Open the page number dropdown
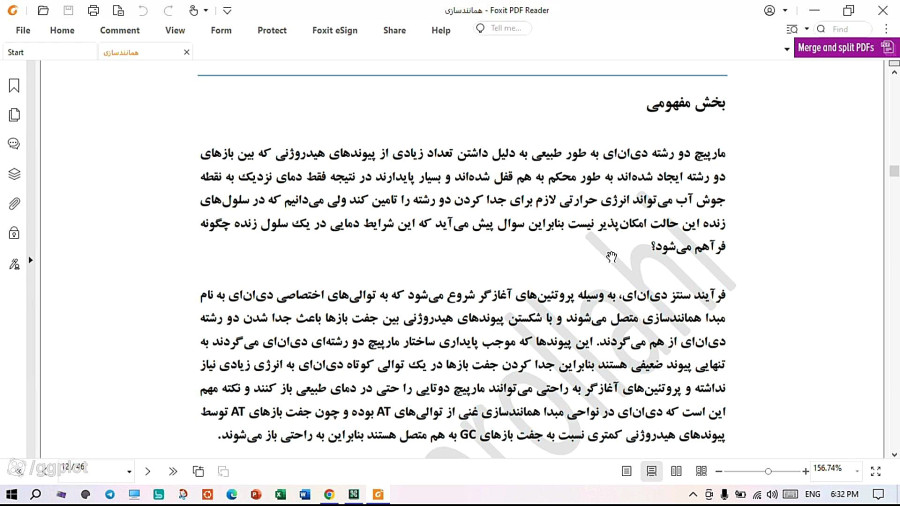The width and height of the screenshot is (900, 506). tap(129, 472)
